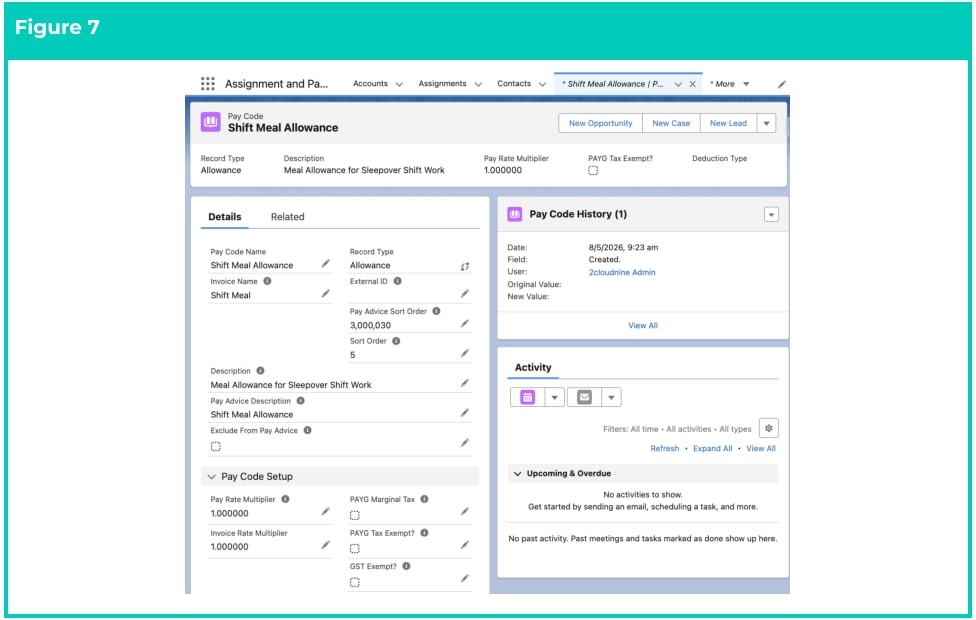
Task: Click the email envelope icon in Activity
Action: 584,397
